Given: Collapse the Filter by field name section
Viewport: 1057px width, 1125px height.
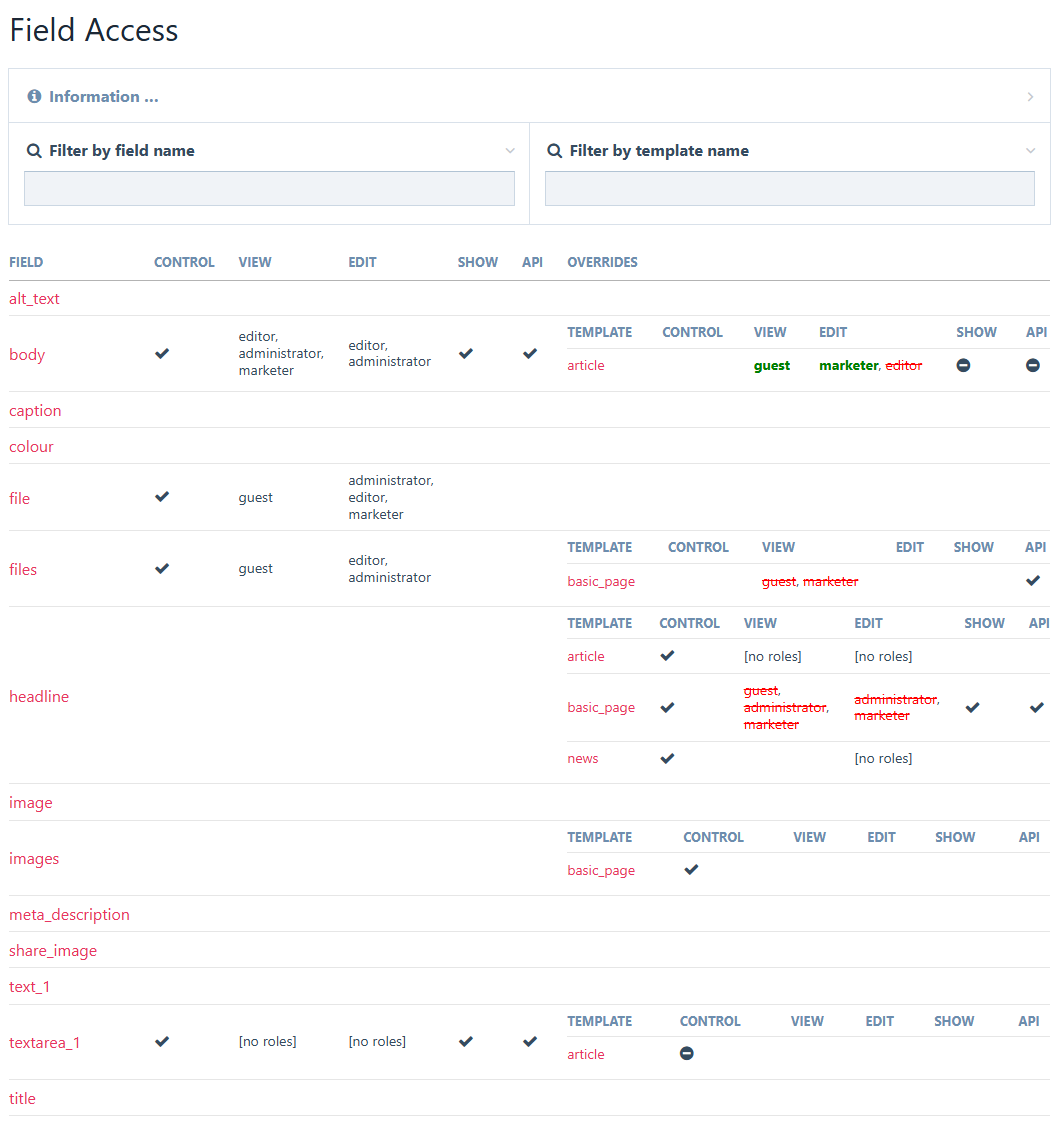Looking at the screenshot, I should tap(510, 151).
